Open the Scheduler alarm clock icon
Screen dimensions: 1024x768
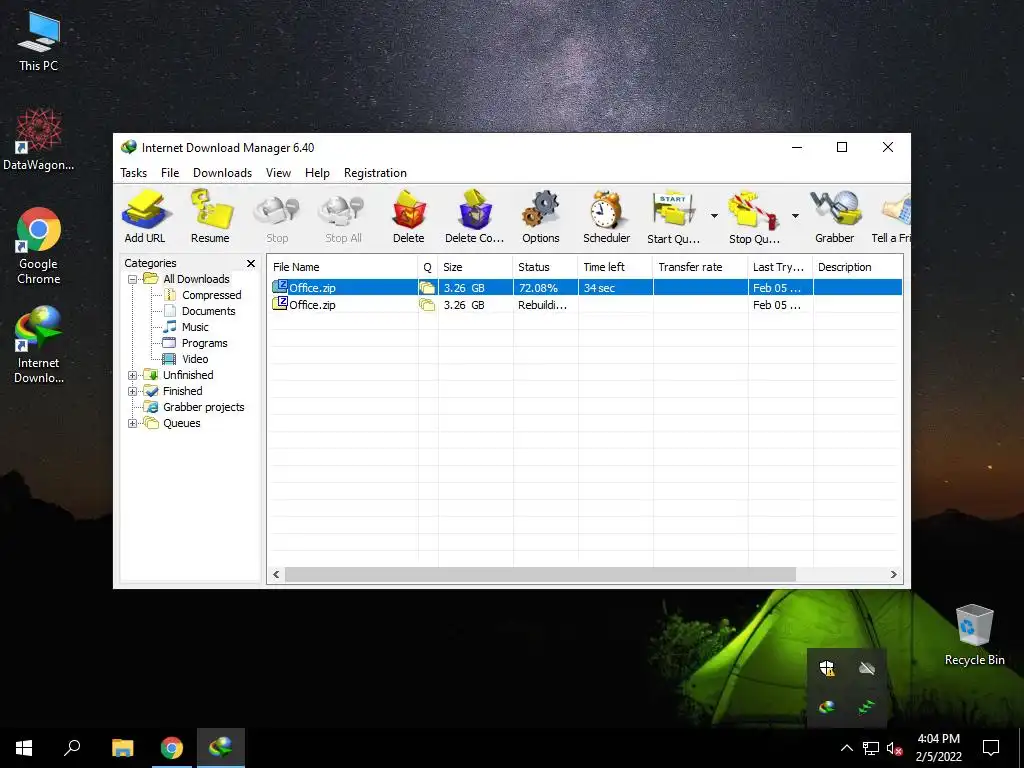click(607, 216)
